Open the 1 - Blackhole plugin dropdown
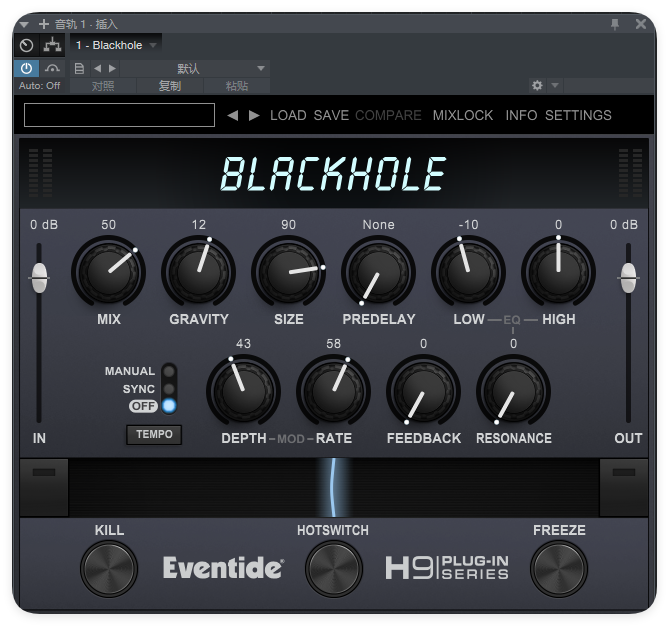The width and height of the screenshot is (669, 626). tap(116, 45)
